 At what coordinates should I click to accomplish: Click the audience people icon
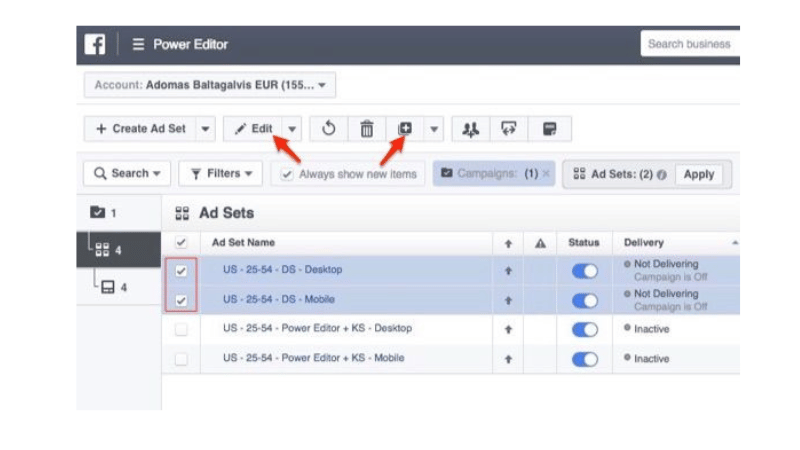point(471,129)
